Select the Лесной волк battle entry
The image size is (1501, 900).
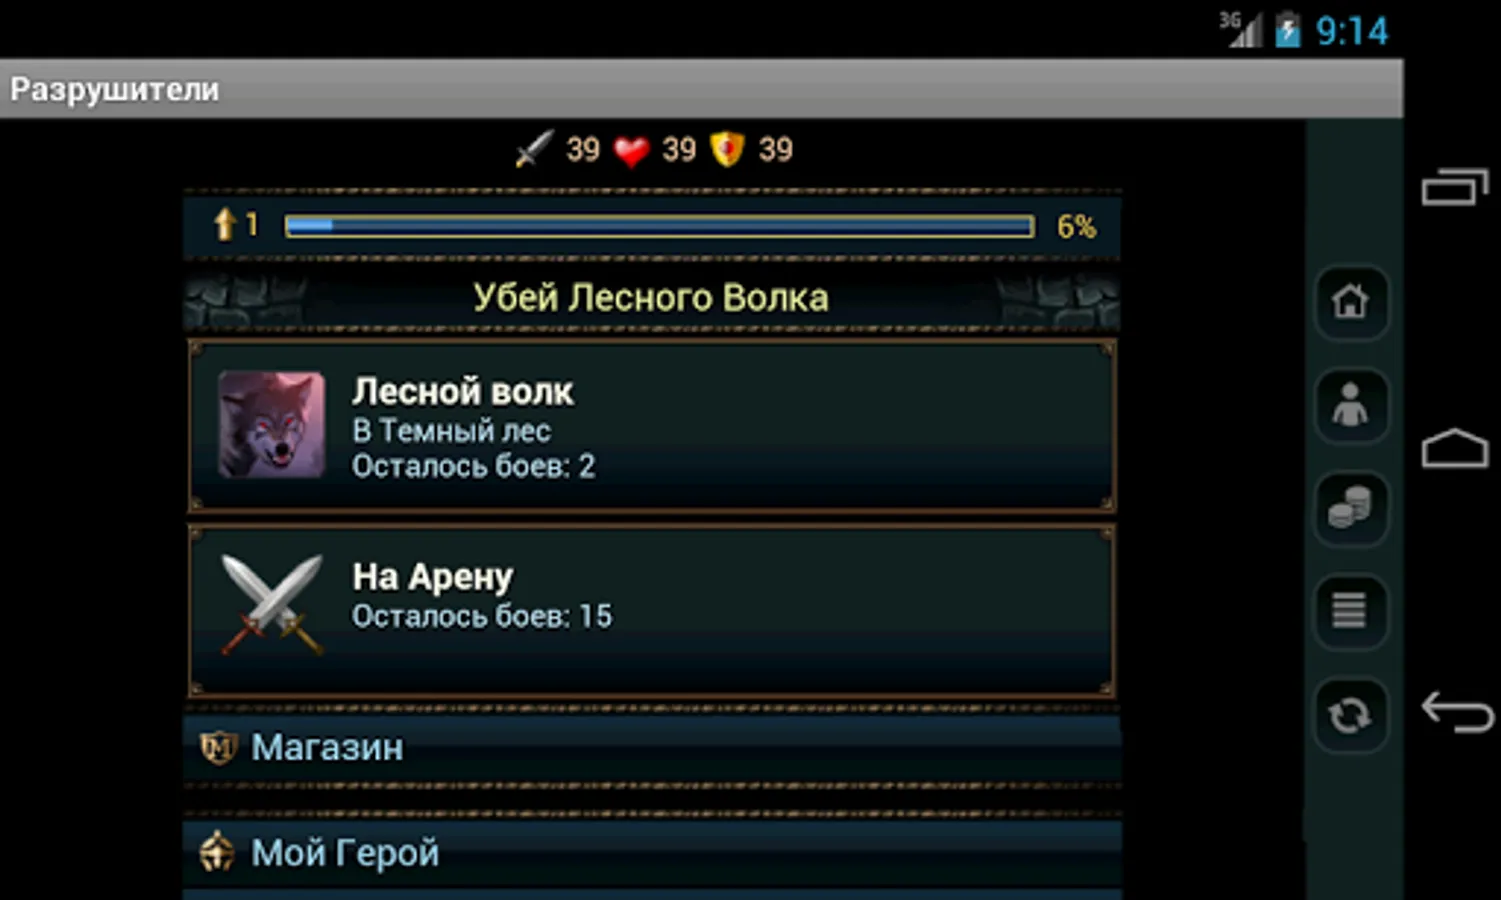pyautogui.click(x=652, y=426)
